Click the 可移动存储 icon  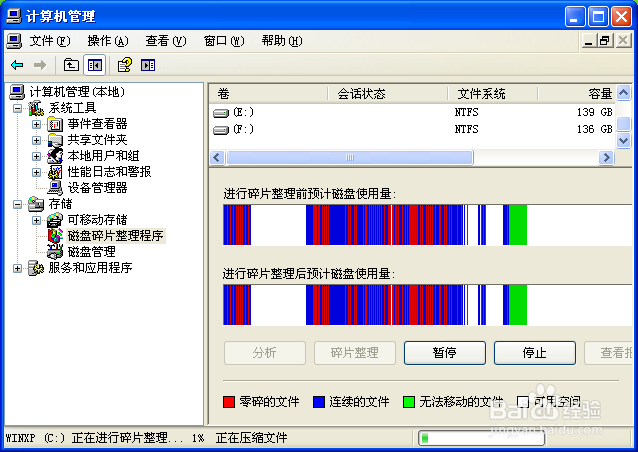55,220
